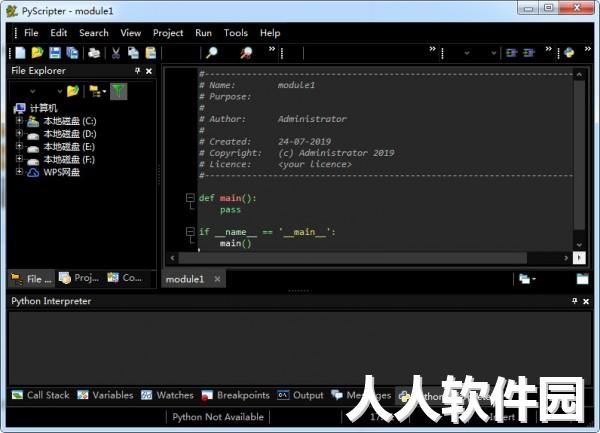
Task: Open second File Explorer navigation dropdown arrow
Action: (59, 91)
